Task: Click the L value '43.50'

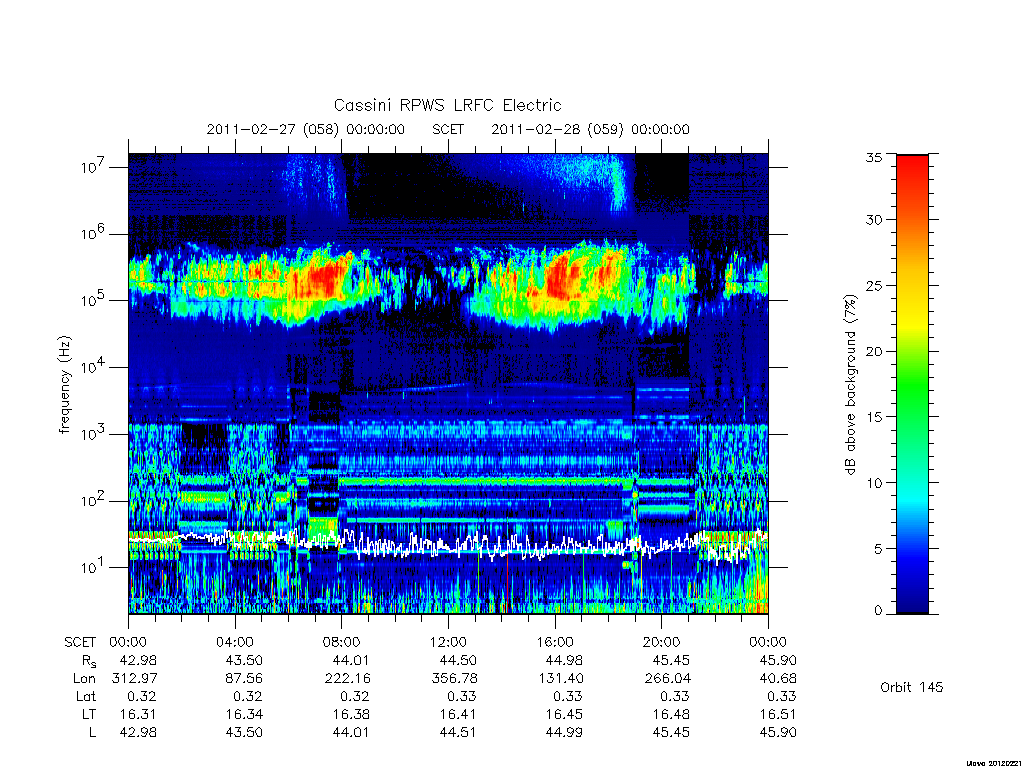Action: 244,733
